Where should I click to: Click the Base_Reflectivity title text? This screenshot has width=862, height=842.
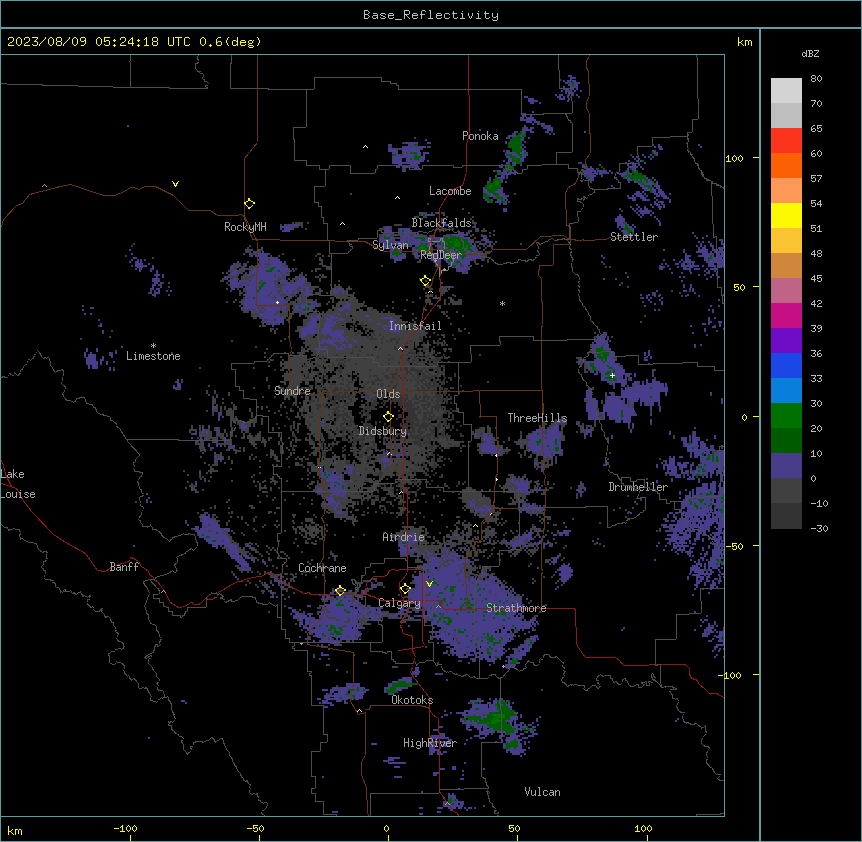[431, 15]
